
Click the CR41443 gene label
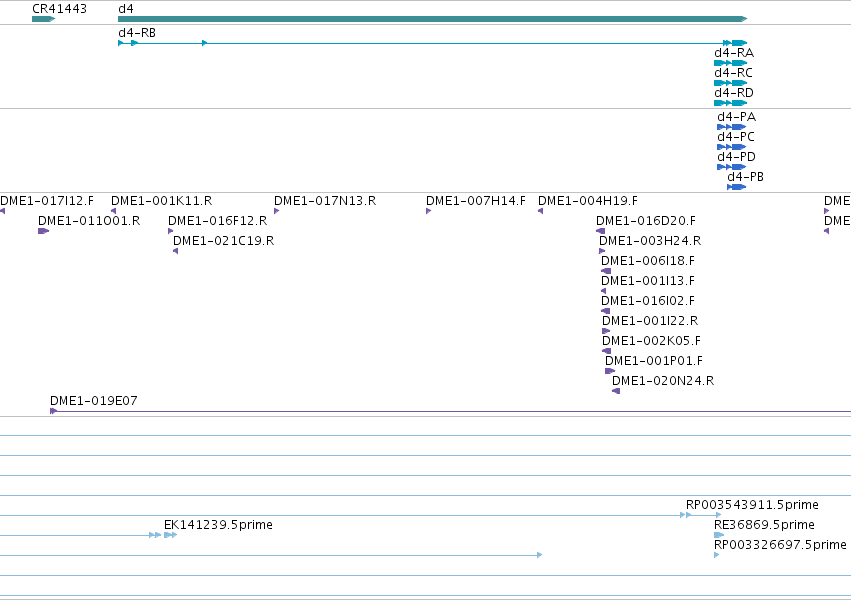[59, 9]
